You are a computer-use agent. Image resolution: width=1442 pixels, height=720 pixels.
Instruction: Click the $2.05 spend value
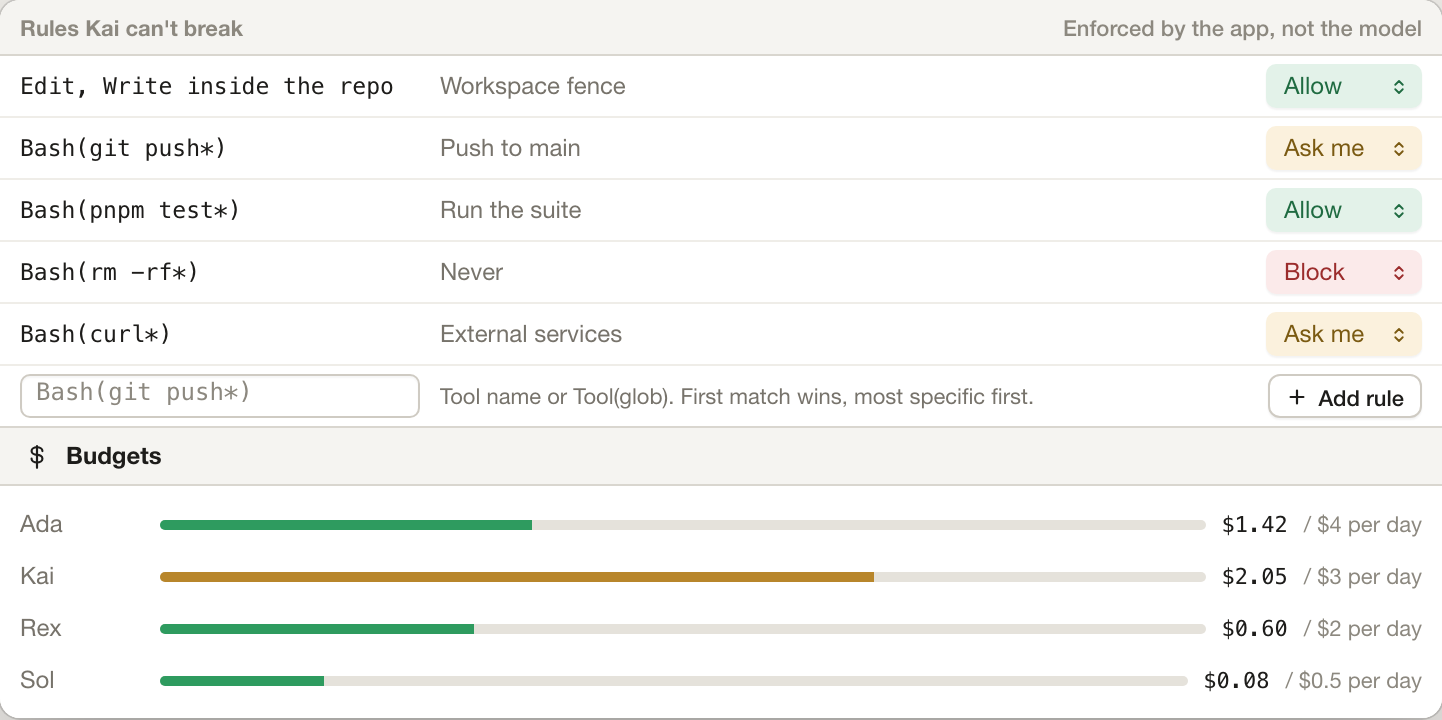1254,576
